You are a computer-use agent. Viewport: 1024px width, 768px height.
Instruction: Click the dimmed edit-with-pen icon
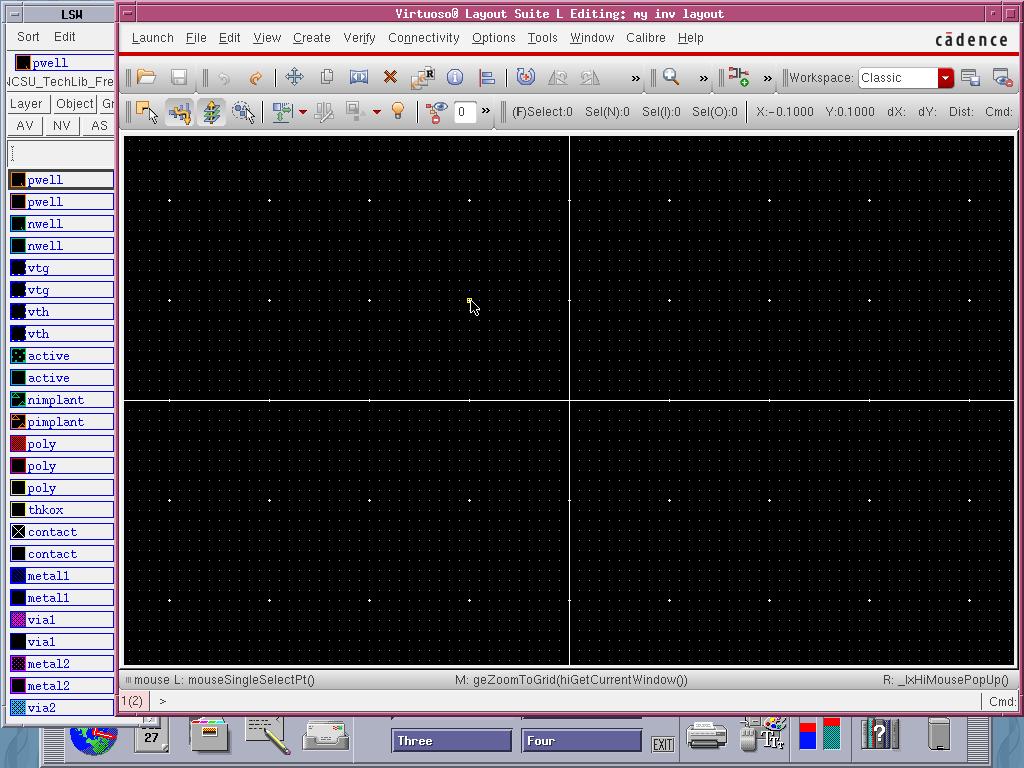click(324, 112)
